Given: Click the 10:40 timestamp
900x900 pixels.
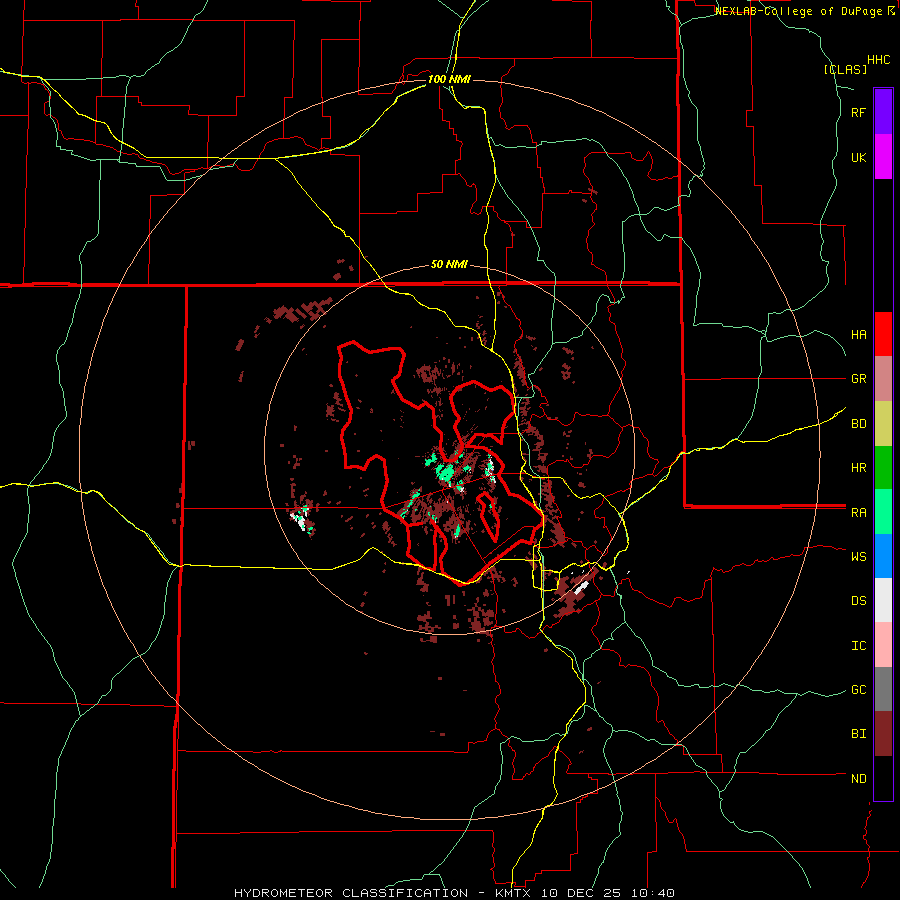Looking at the screenshot, I should click(654, 893).
